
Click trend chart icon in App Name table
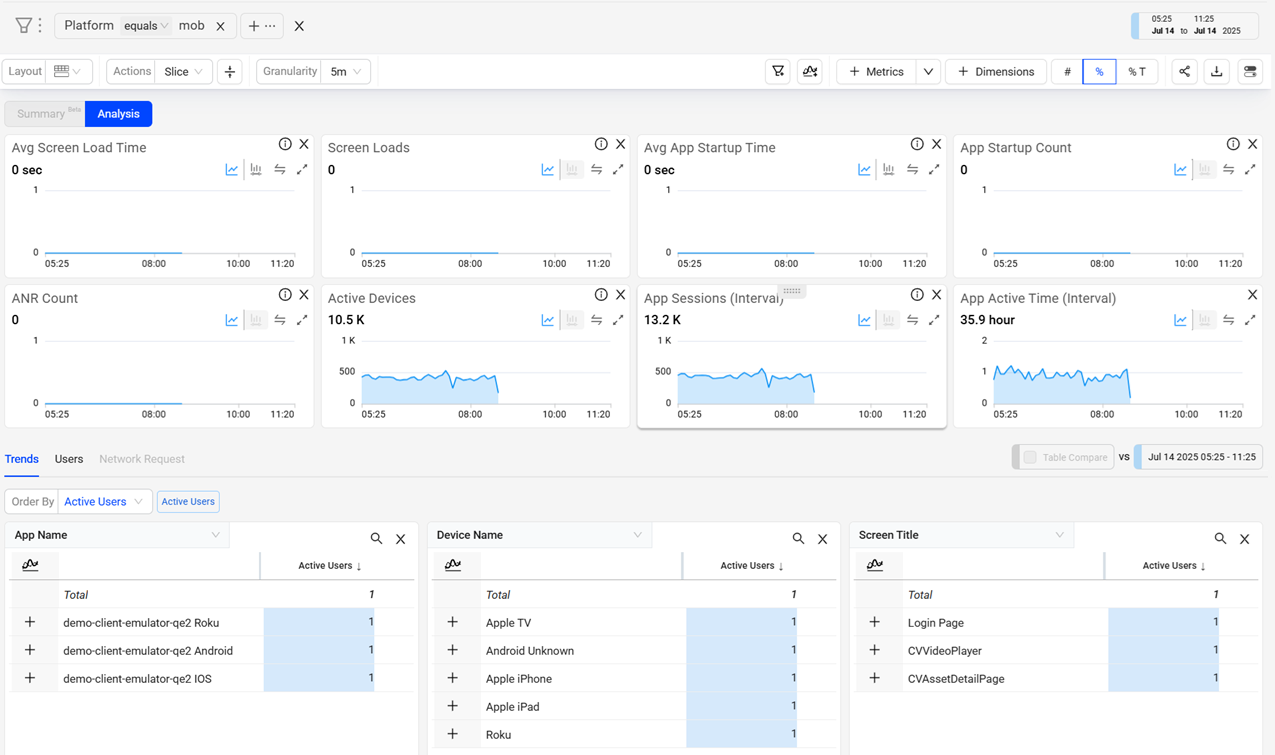[x=31, y=566]
